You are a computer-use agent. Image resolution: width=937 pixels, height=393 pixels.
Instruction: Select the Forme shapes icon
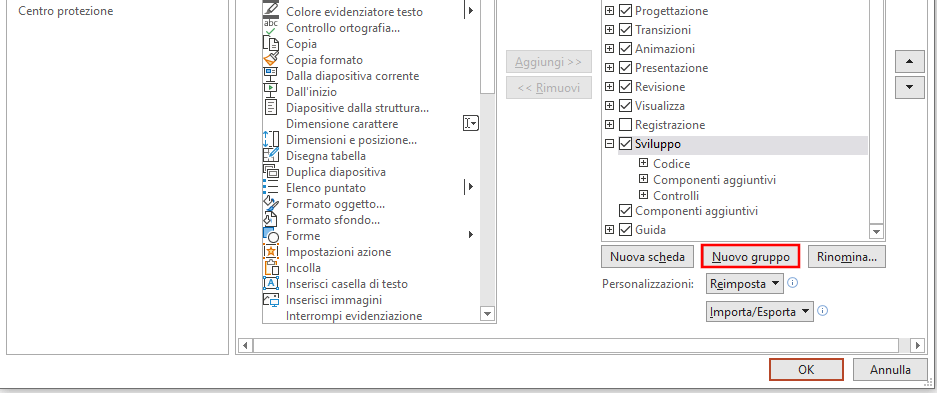click(271, 235)
